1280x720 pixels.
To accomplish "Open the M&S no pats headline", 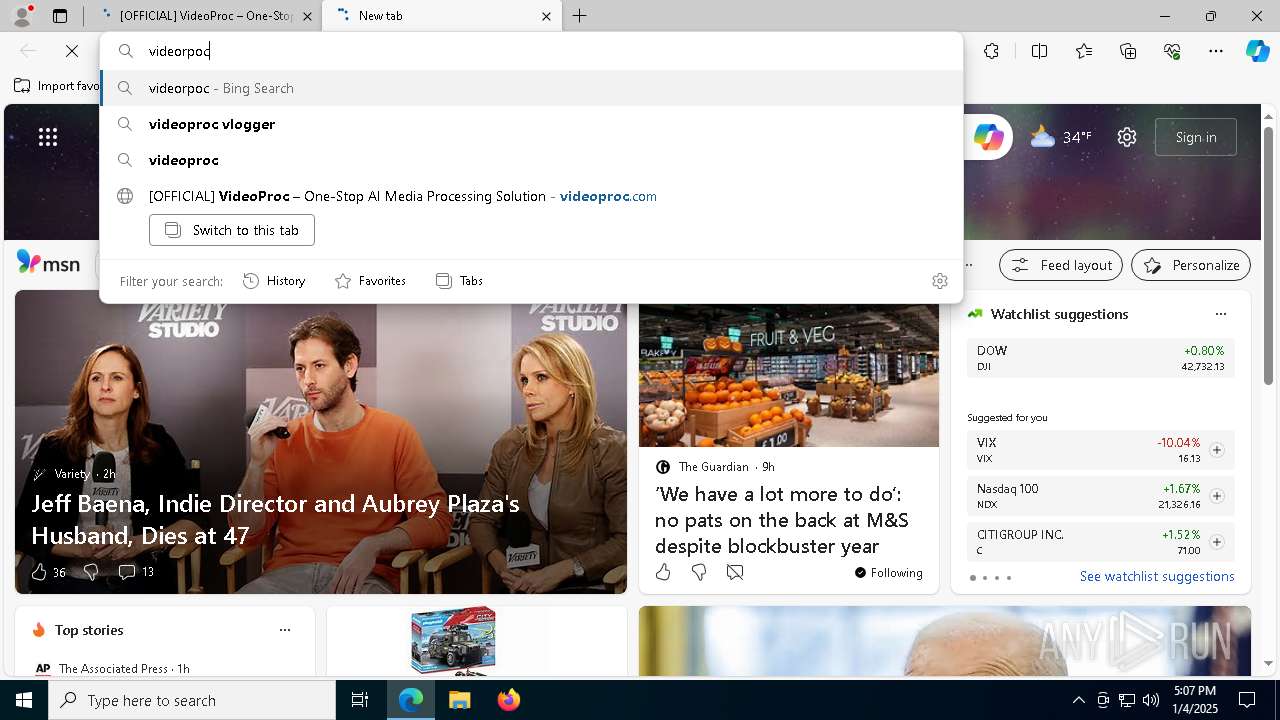I will click(x=782, y=520).
